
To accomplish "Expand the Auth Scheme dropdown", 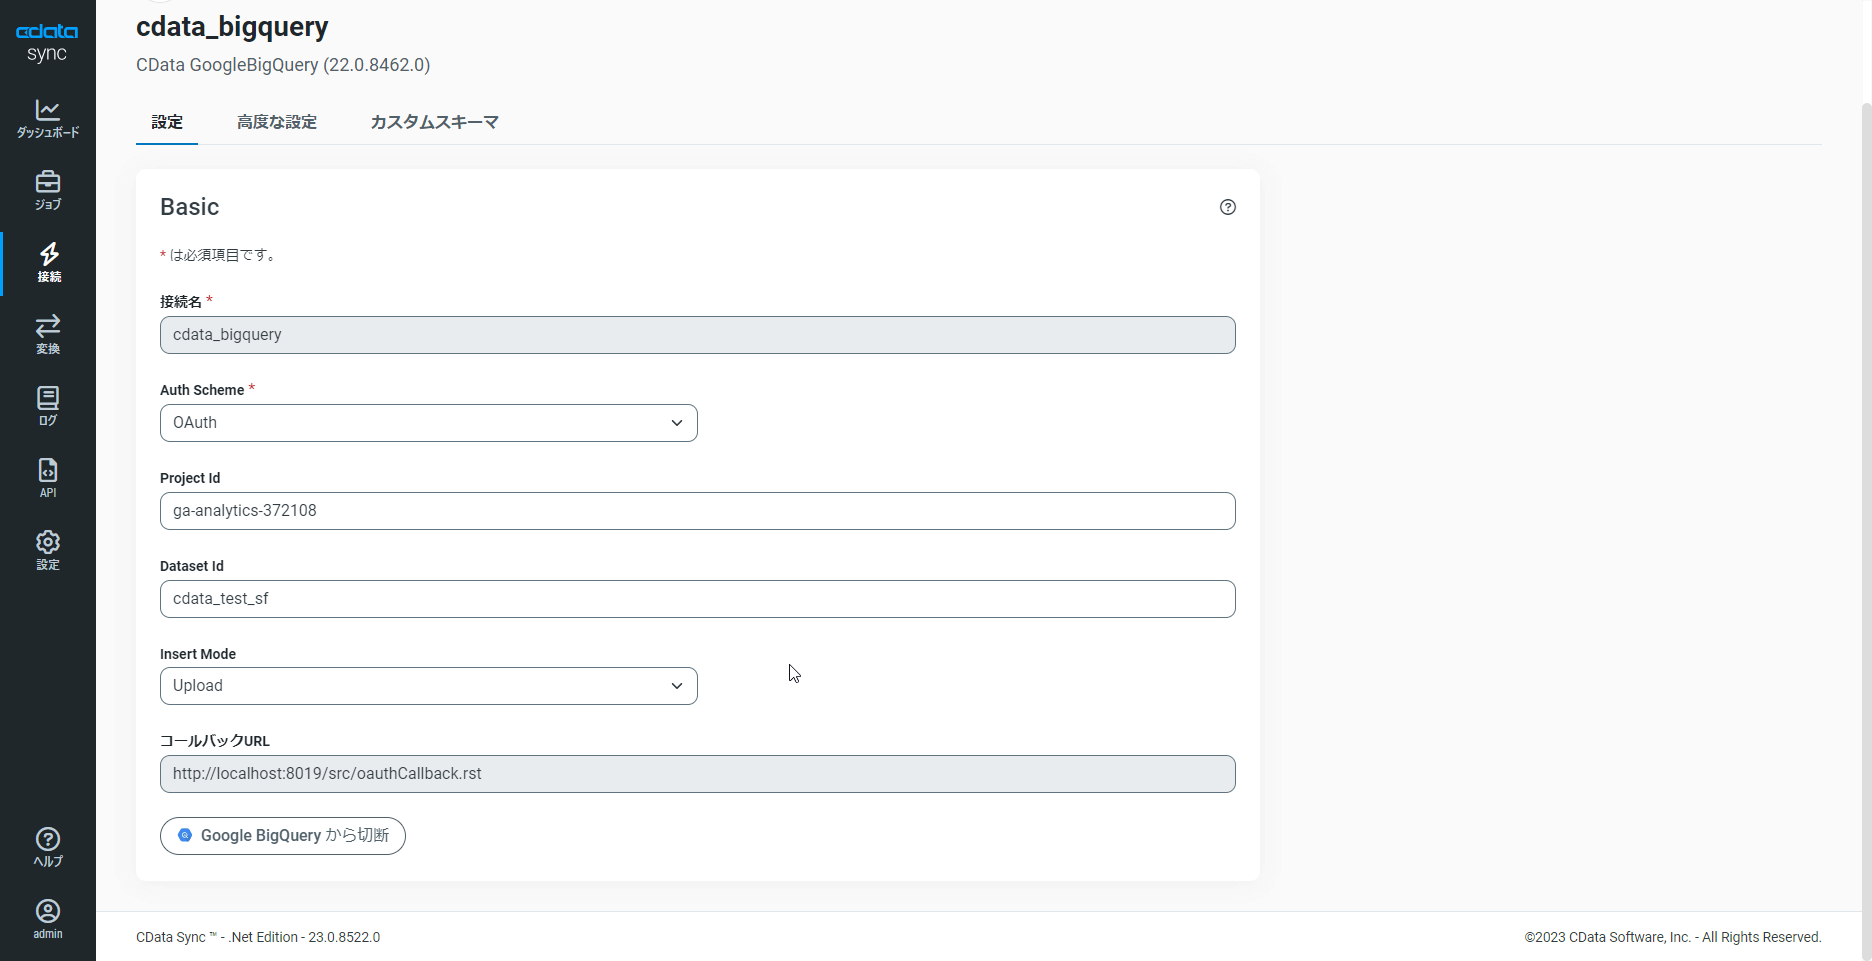I will pos(428,423).
